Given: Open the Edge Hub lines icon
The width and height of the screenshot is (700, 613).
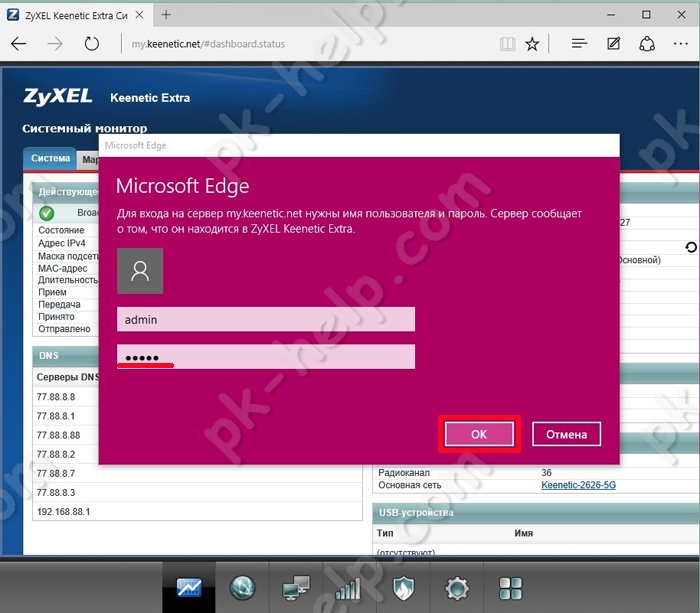Looking at the screenshot, I should 579,43.
